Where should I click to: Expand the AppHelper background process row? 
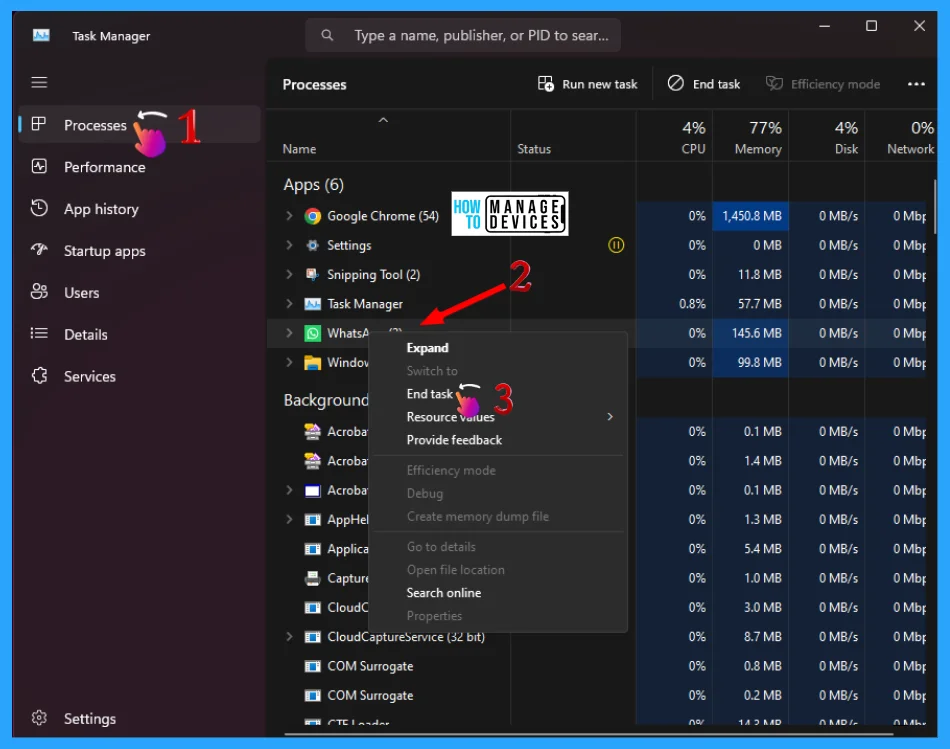pyautogui.click(x=290, y=519)
